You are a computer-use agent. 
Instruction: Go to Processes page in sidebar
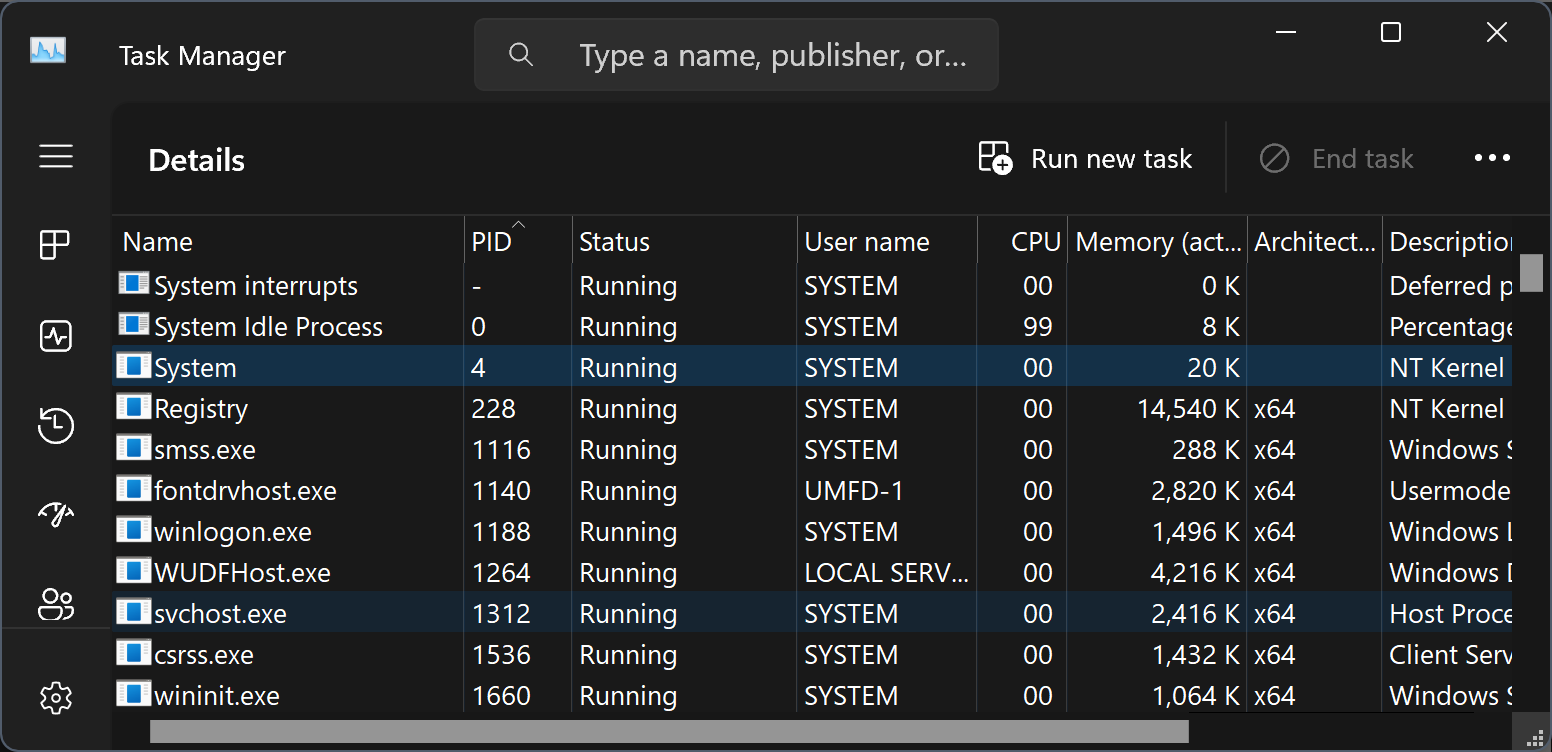(x=55, y=245)
